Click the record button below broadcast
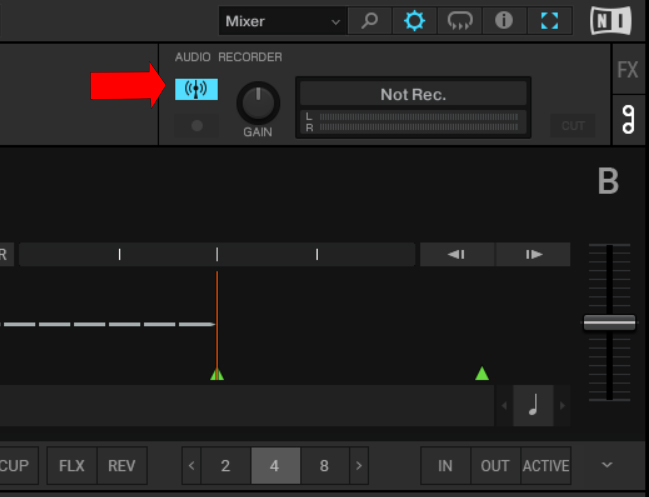The width and height of the screenshot is (649, 497). tap(196, 126)
